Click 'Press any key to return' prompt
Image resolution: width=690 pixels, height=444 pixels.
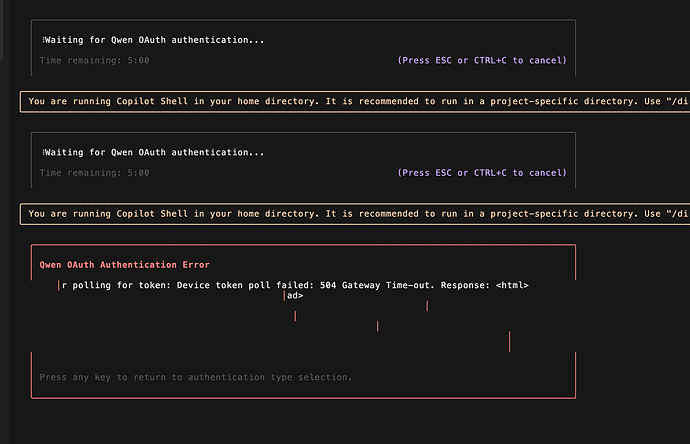pyautogui.click(x=196, y=377)
